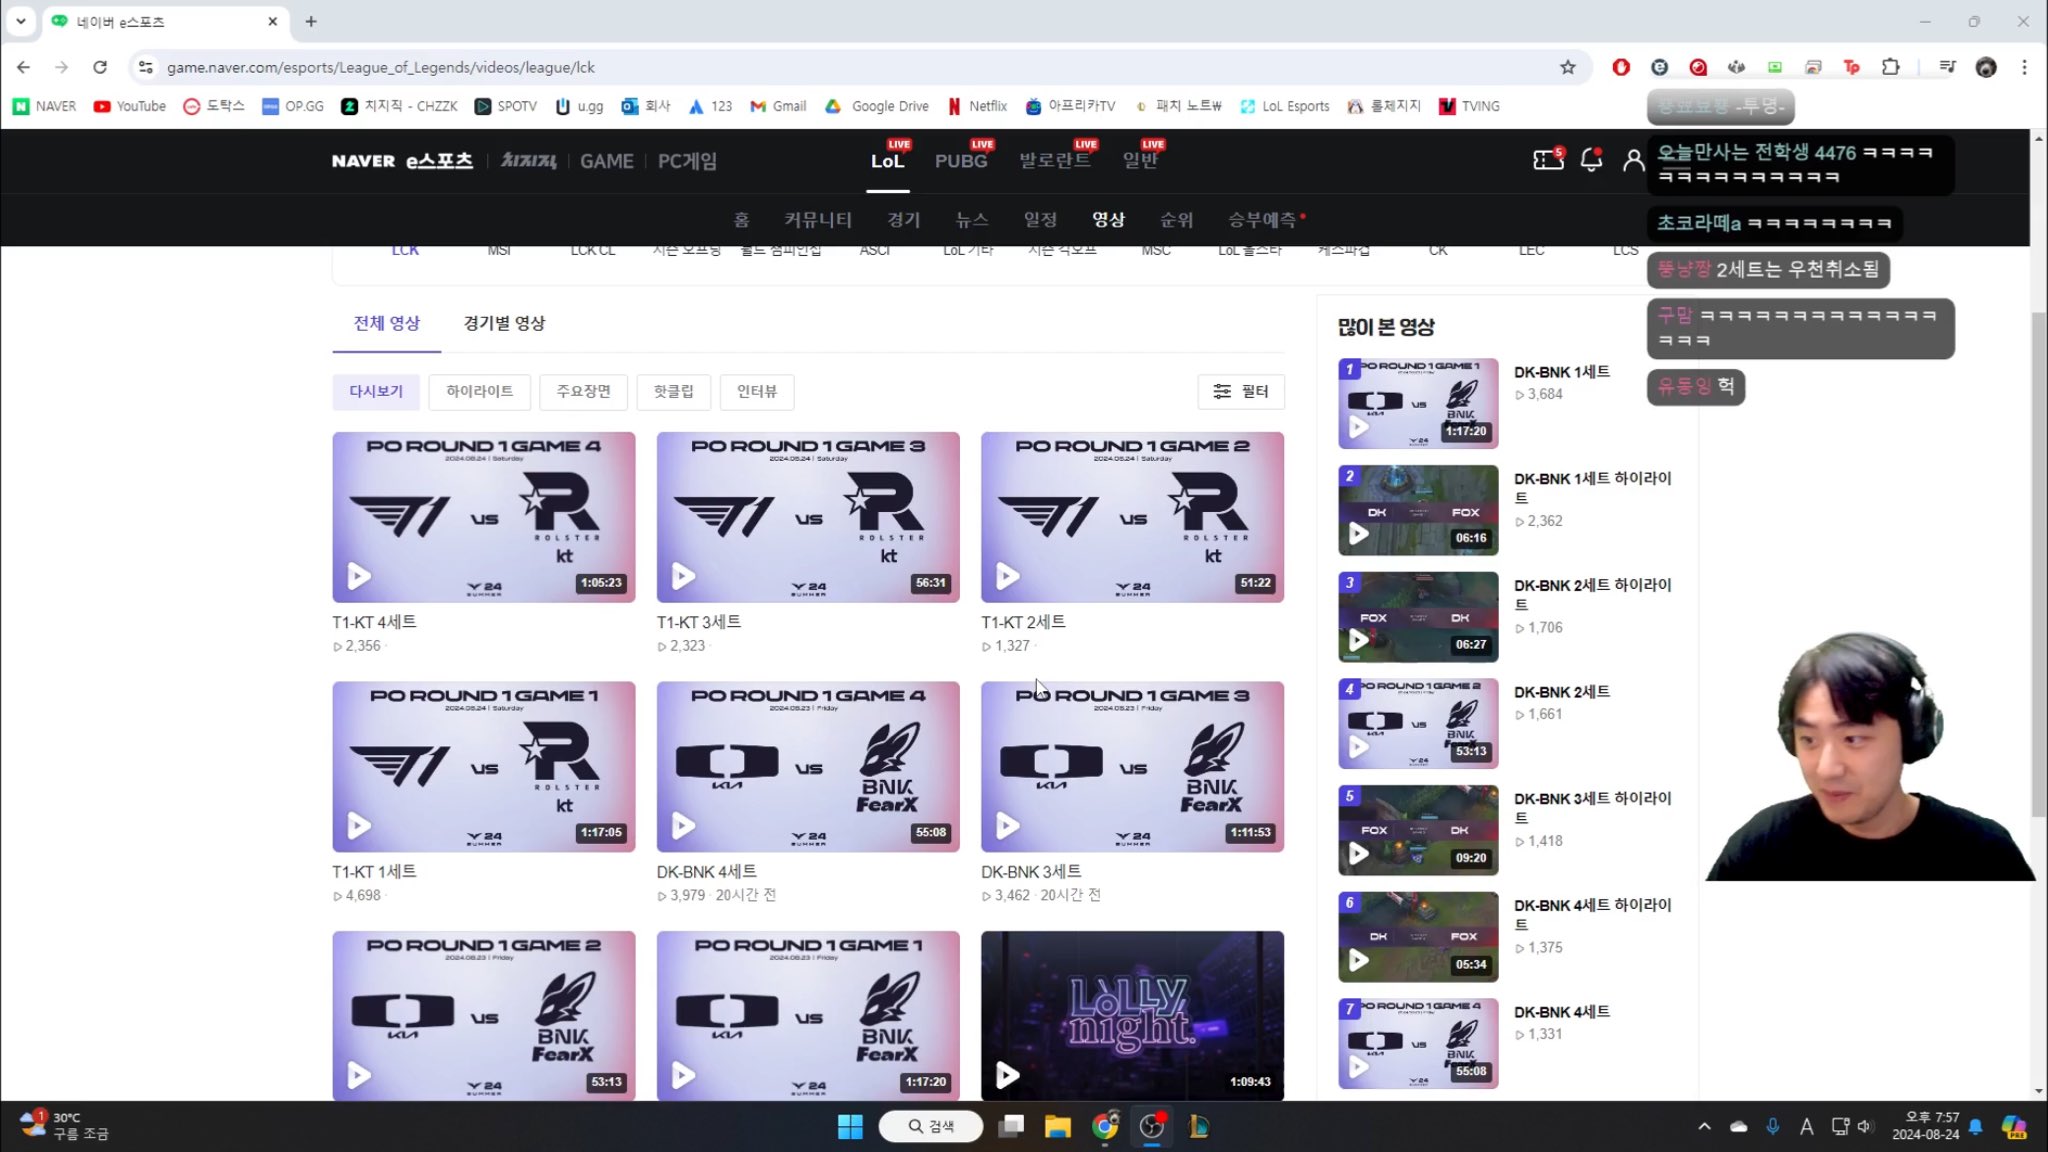Open Chrome extensions puzzle icon
The width and height of the screenshot is (2048, 1152).
[x=1890, y=67]
